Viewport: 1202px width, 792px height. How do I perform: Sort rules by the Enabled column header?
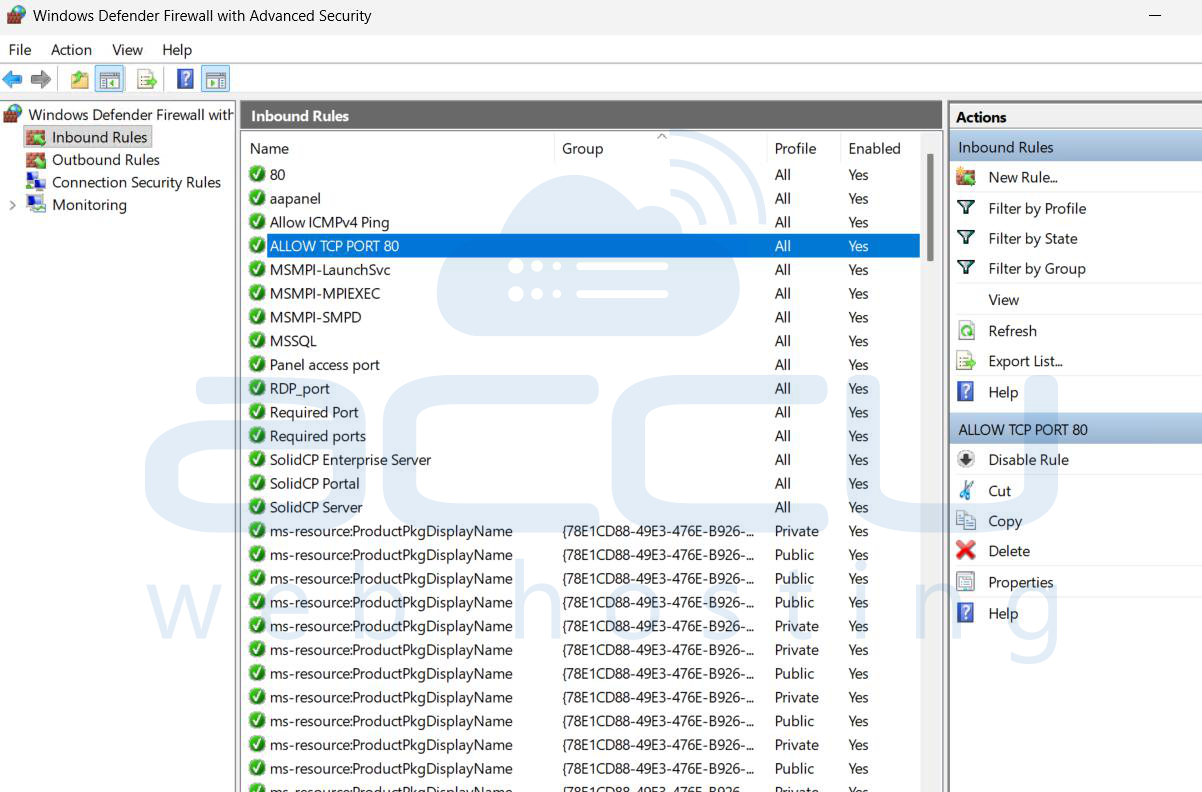(x=874, y=148)
